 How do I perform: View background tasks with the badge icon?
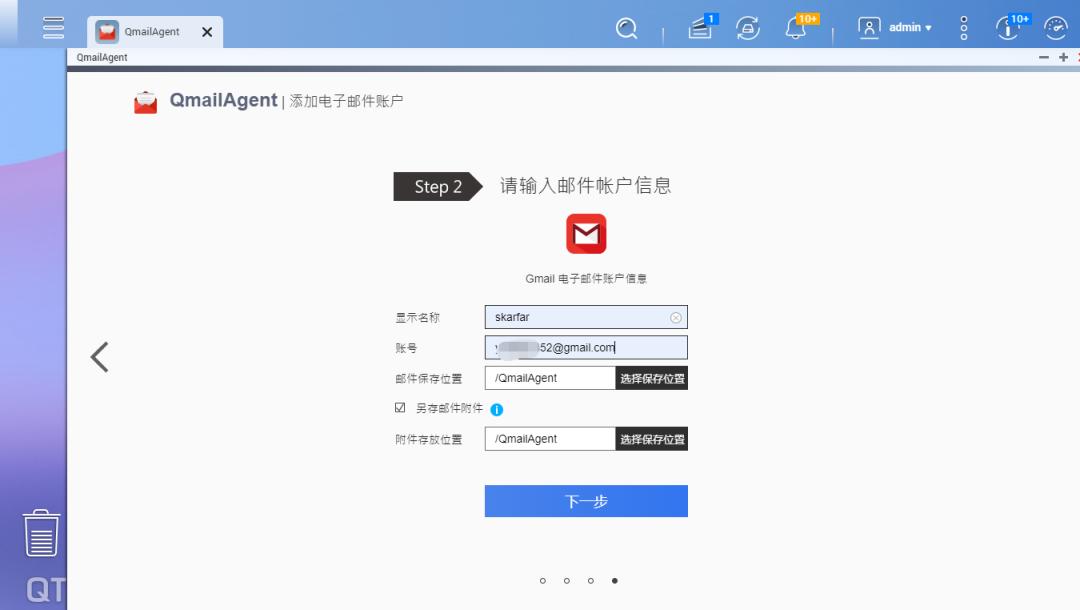pyautogui.click(x=698, y=28)
